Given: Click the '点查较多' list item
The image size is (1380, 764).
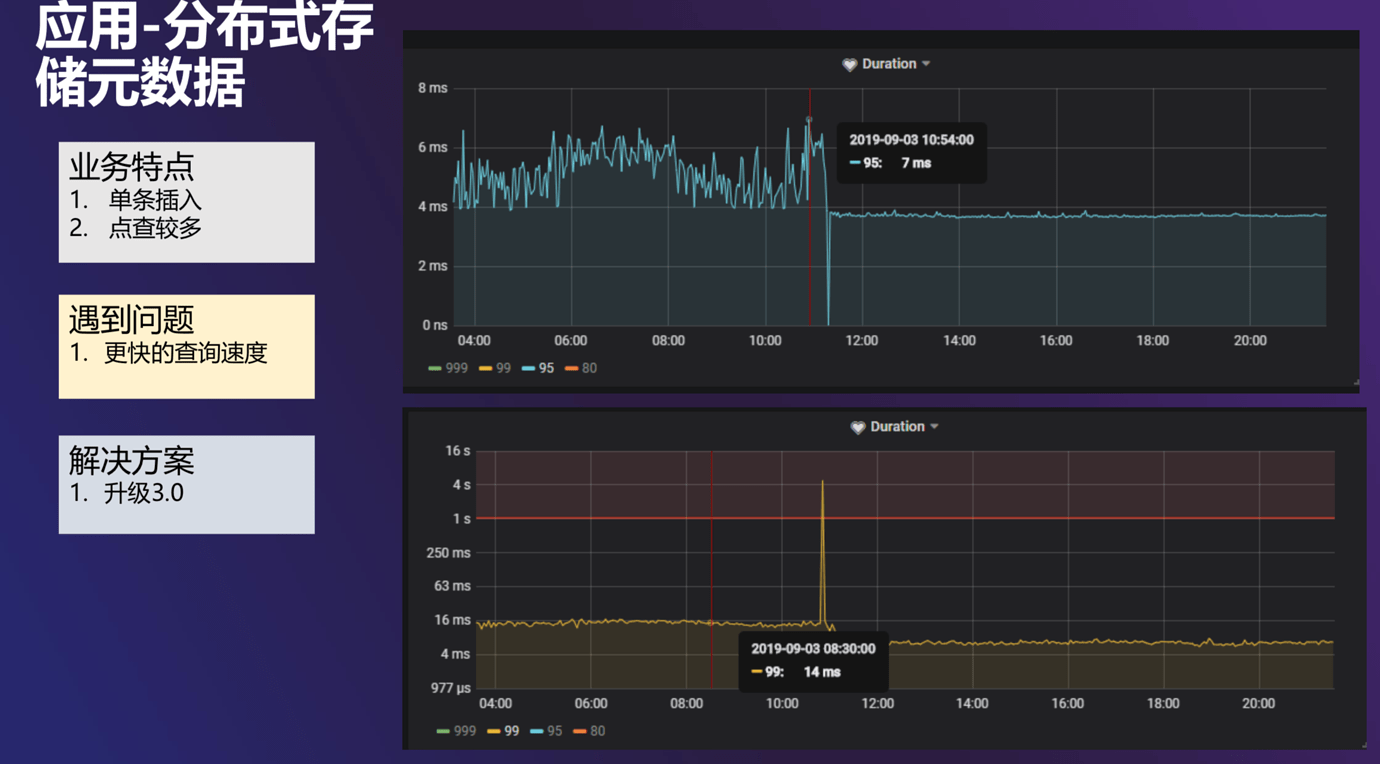Looking at the screenshot, I should click(x=155, y=228).
